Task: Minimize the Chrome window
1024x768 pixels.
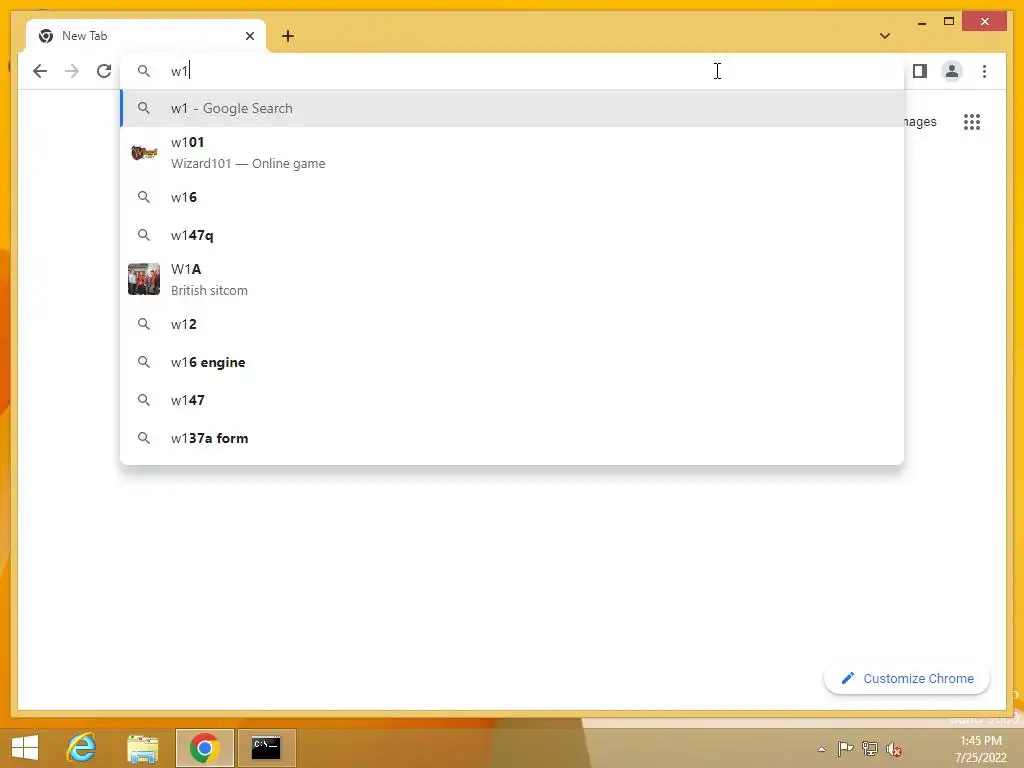Action: [x=921, y=22]
